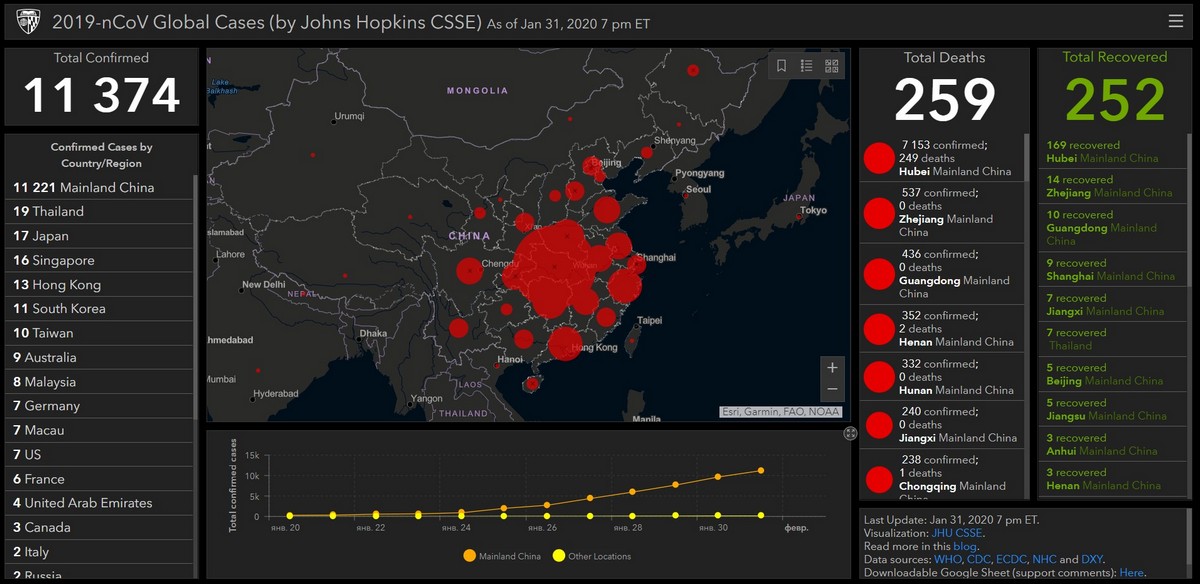Open the blog link in the info panel

tap(965, 546)
